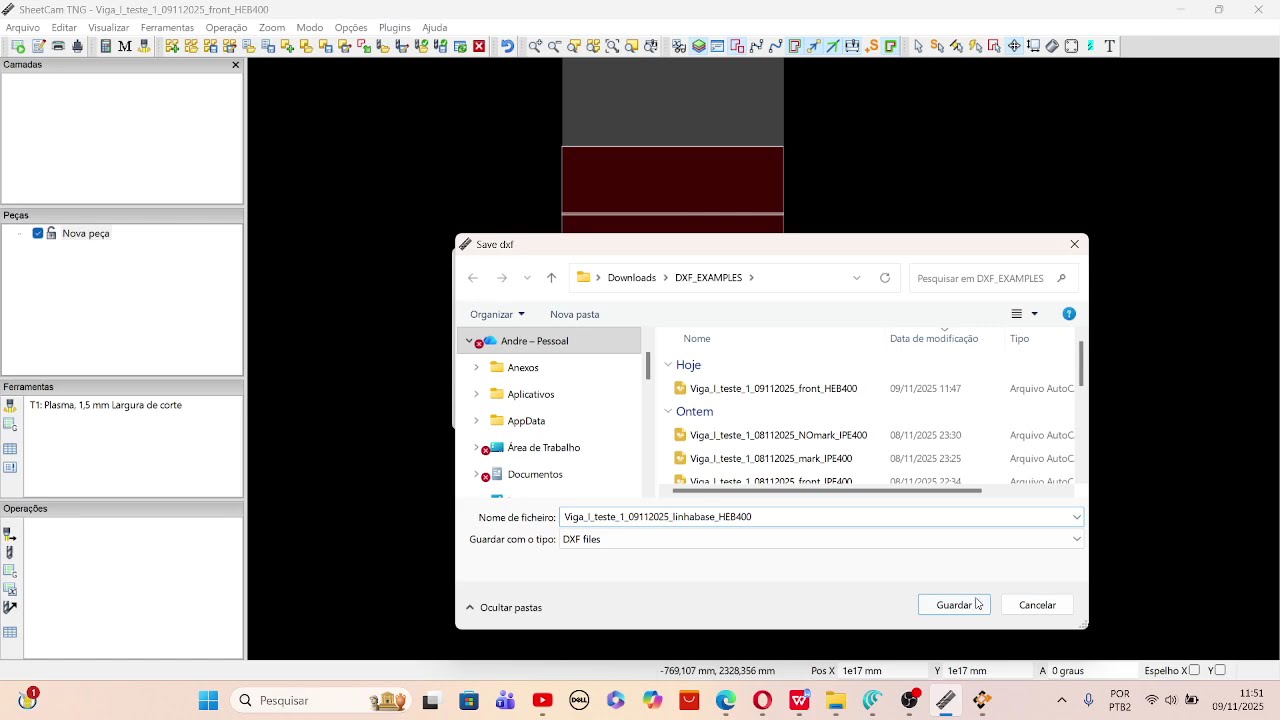Open the Plugins menu

pos(395,28)
